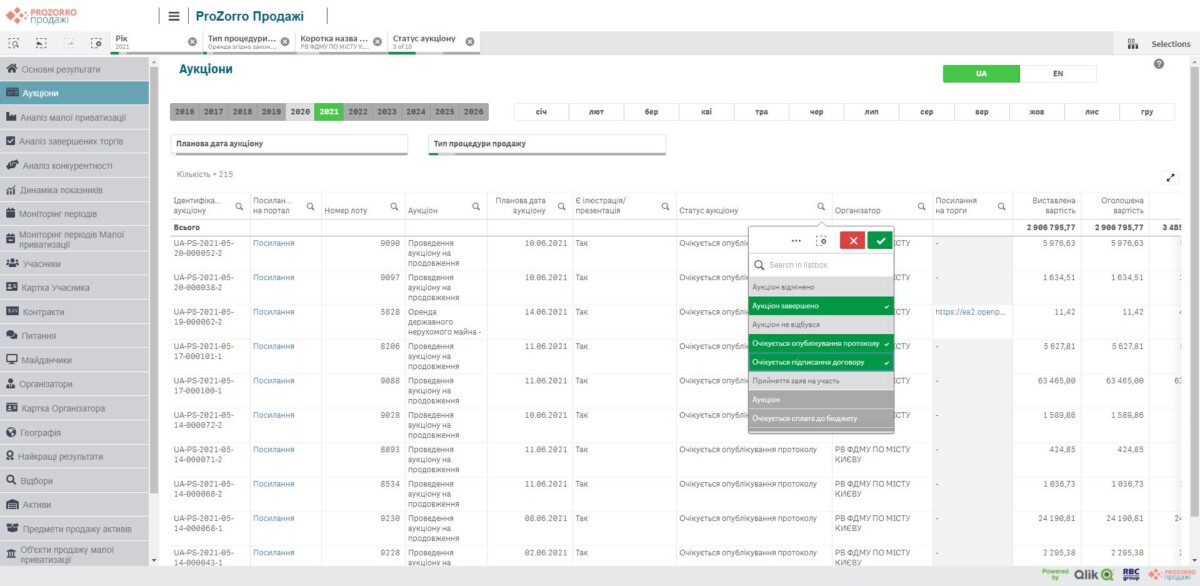Select year 2022 in year bar
The image size is (1200, 586).
pos(358,112)
